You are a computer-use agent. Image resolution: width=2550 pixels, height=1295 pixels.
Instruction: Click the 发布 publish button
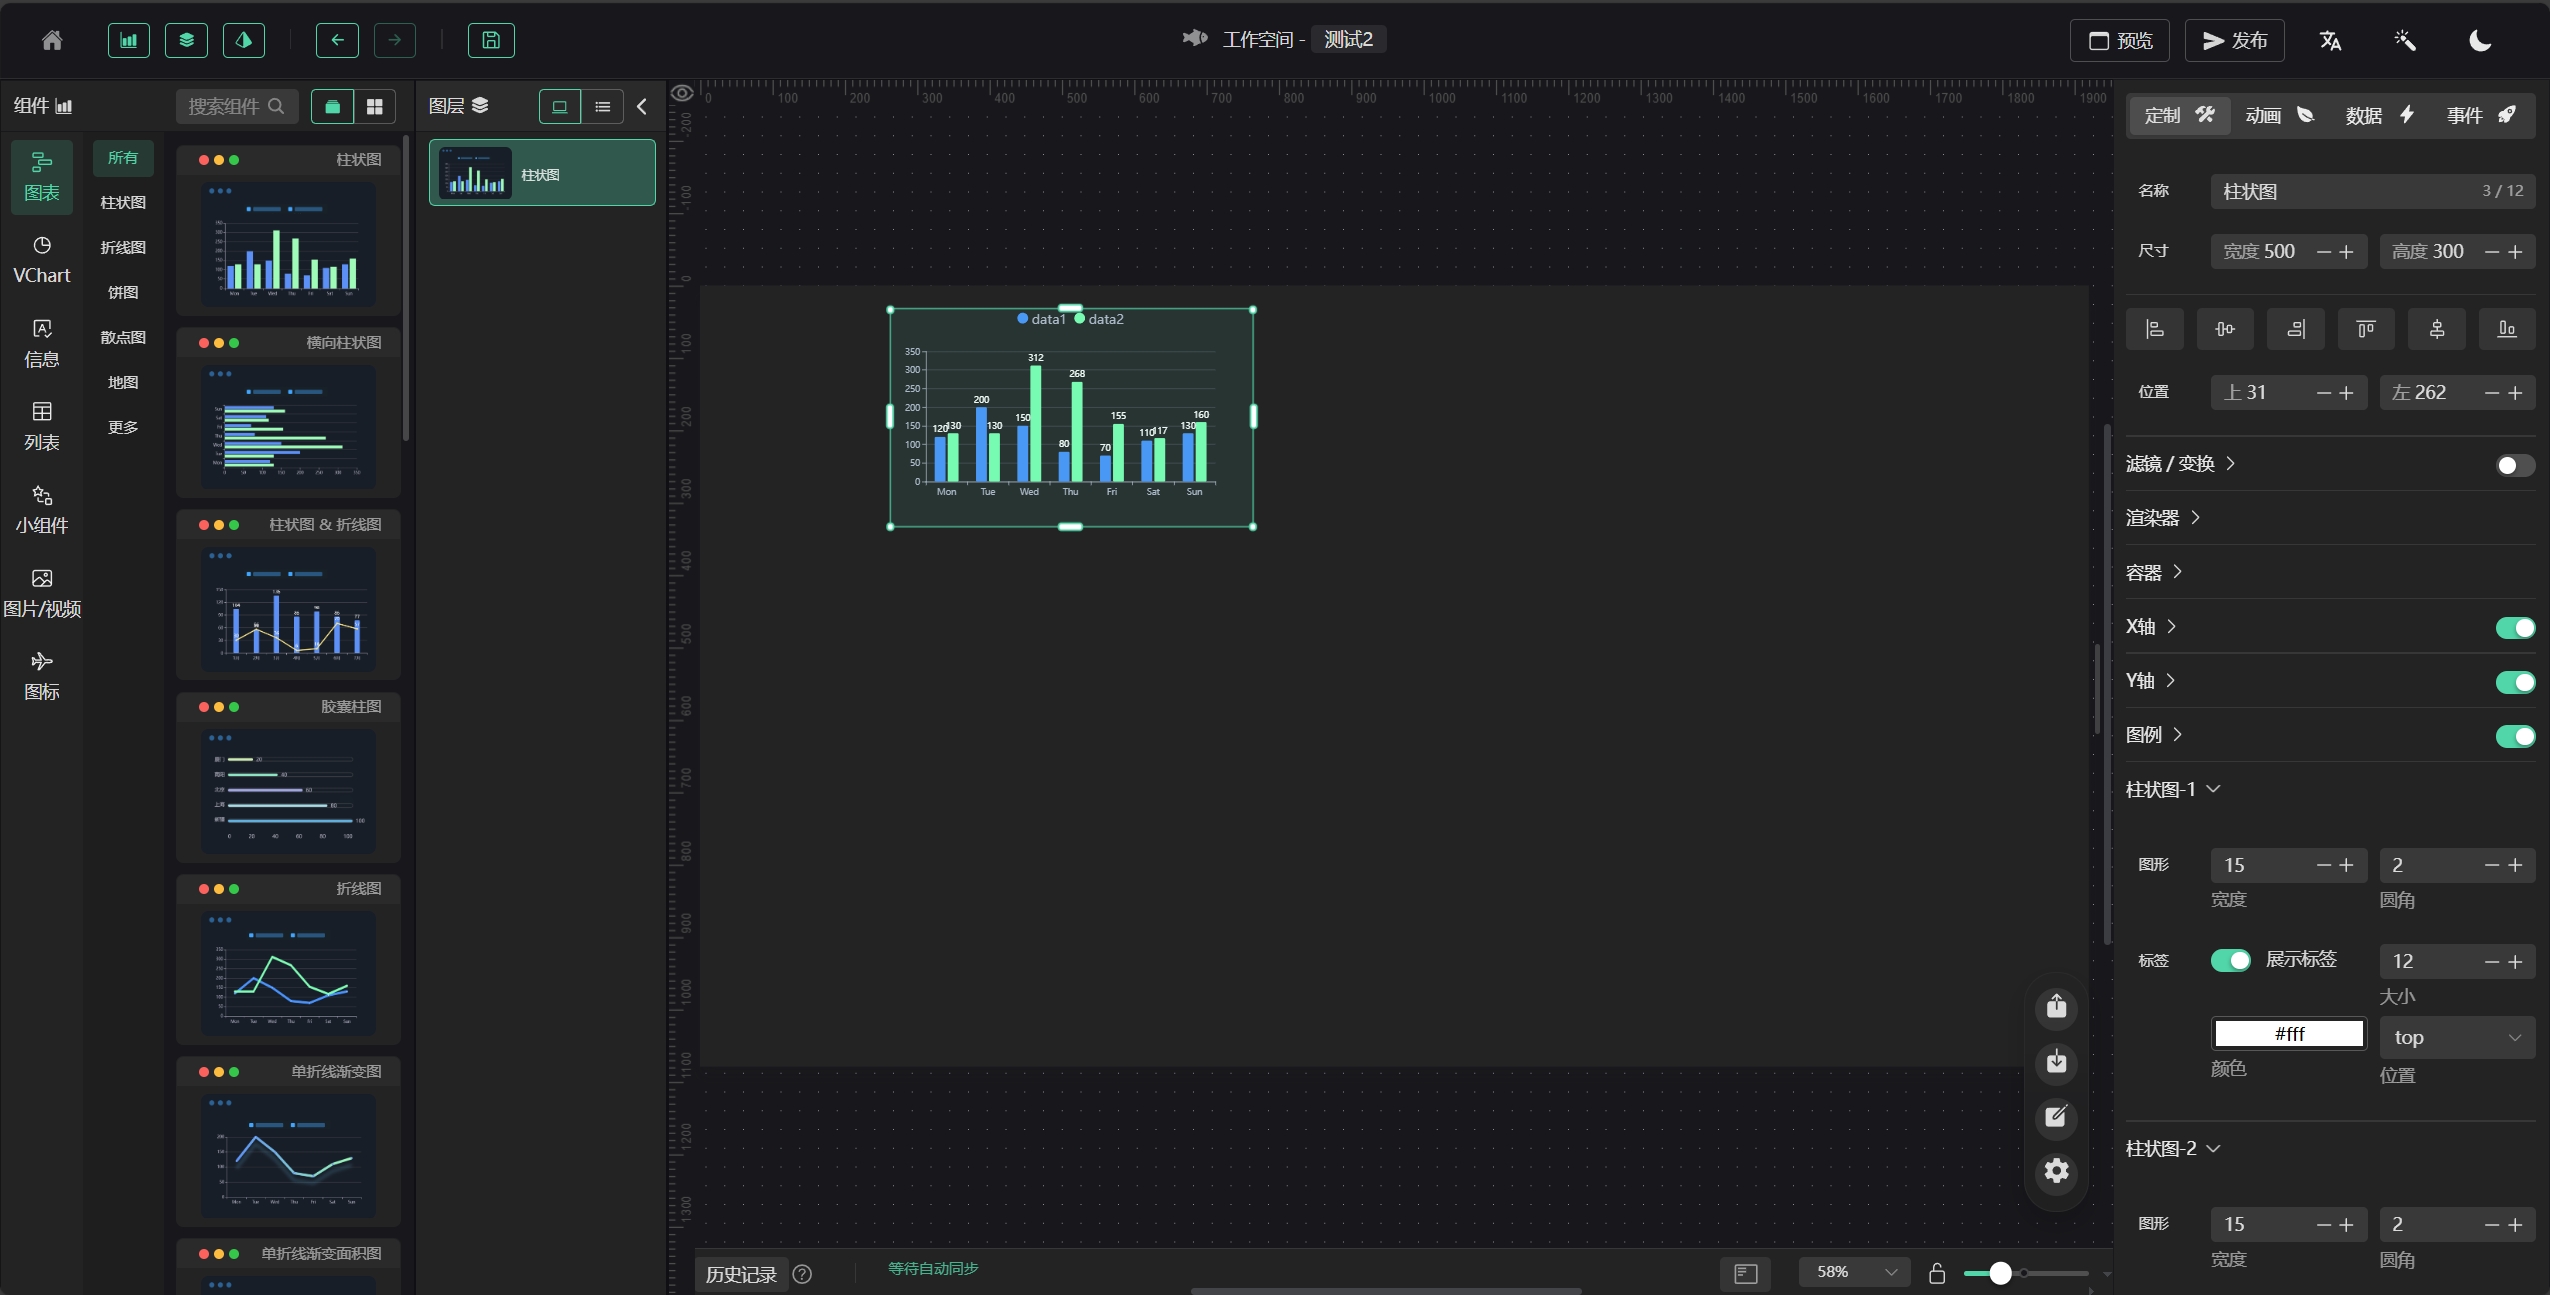2234,40
